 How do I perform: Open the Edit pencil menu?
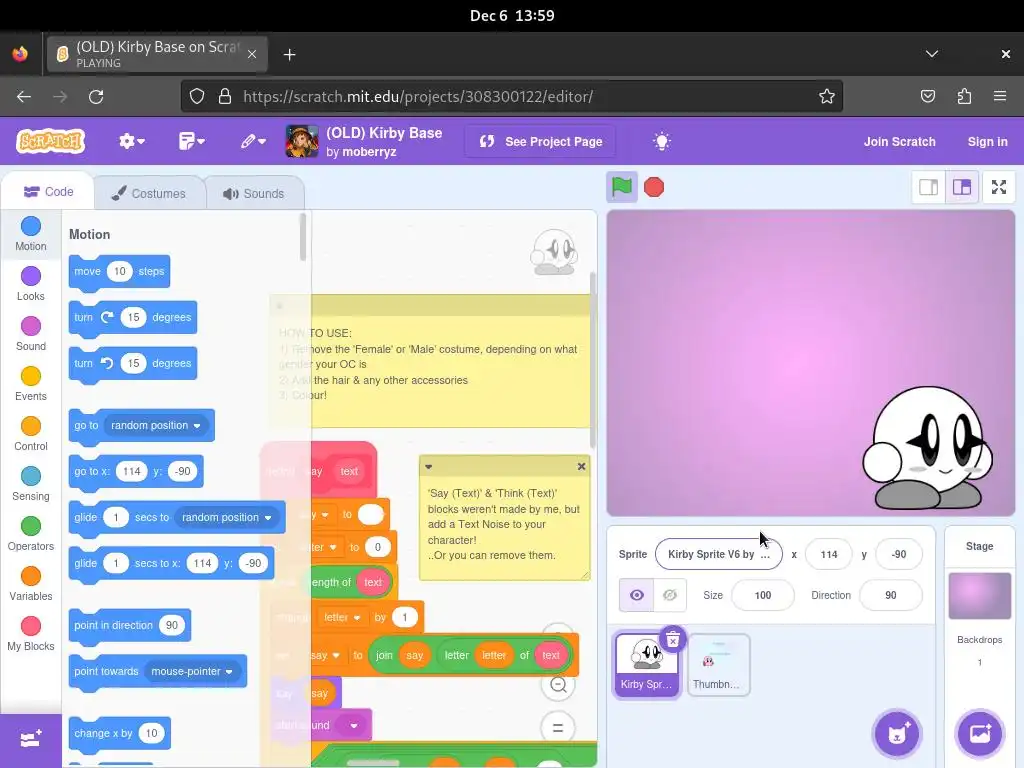[253, 141]
